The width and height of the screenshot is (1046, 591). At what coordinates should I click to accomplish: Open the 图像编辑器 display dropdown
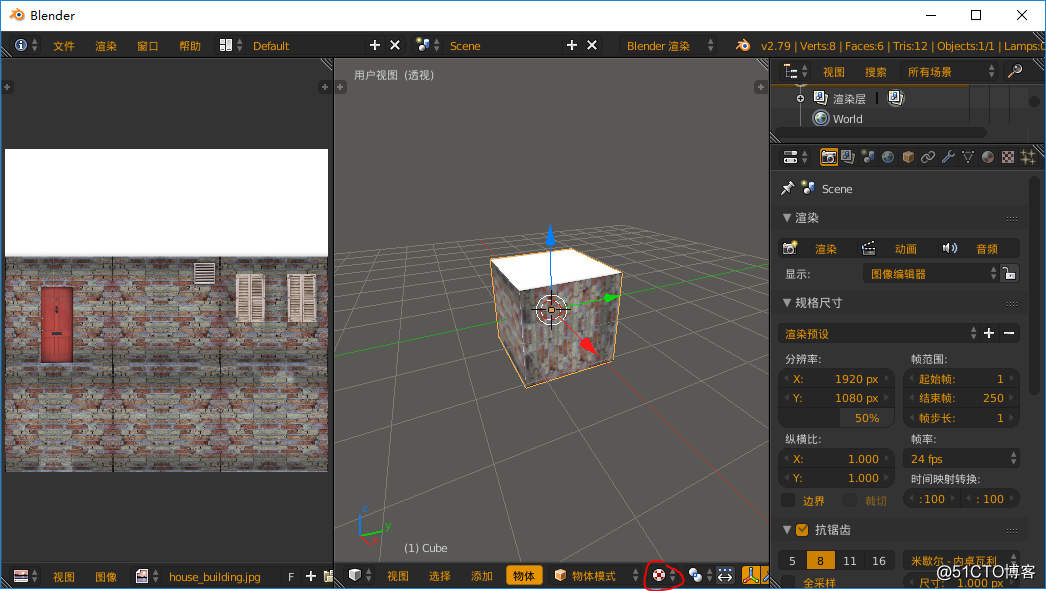pos(931,274)
